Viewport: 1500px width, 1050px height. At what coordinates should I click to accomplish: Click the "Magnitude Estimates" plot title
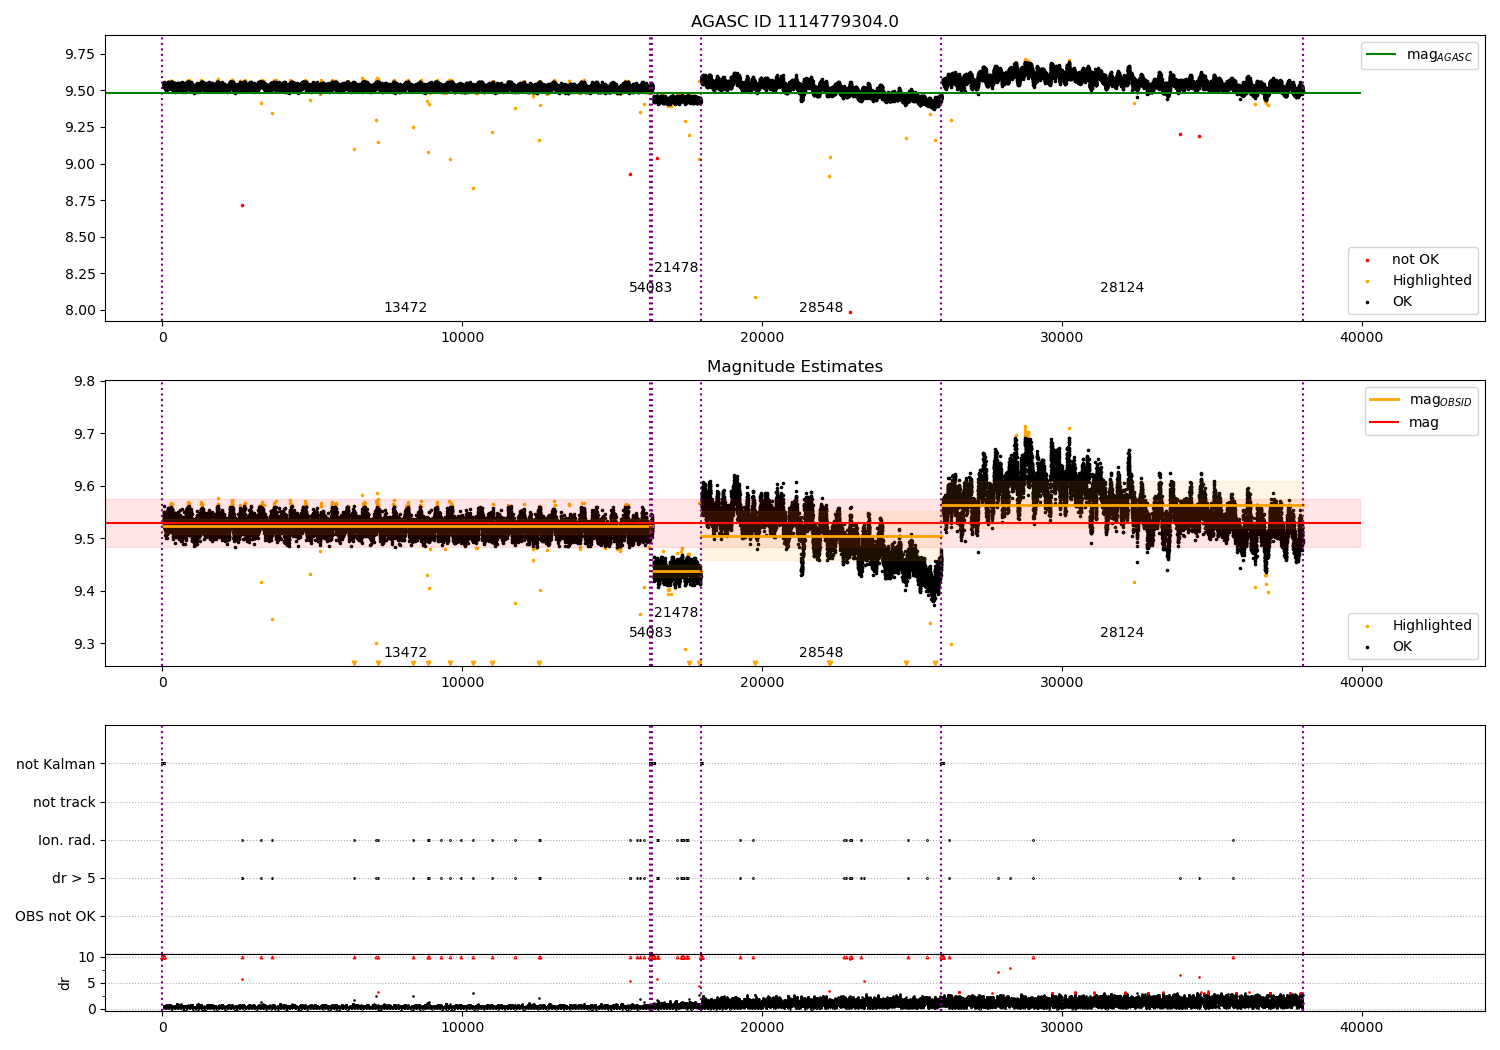(794, 367)
